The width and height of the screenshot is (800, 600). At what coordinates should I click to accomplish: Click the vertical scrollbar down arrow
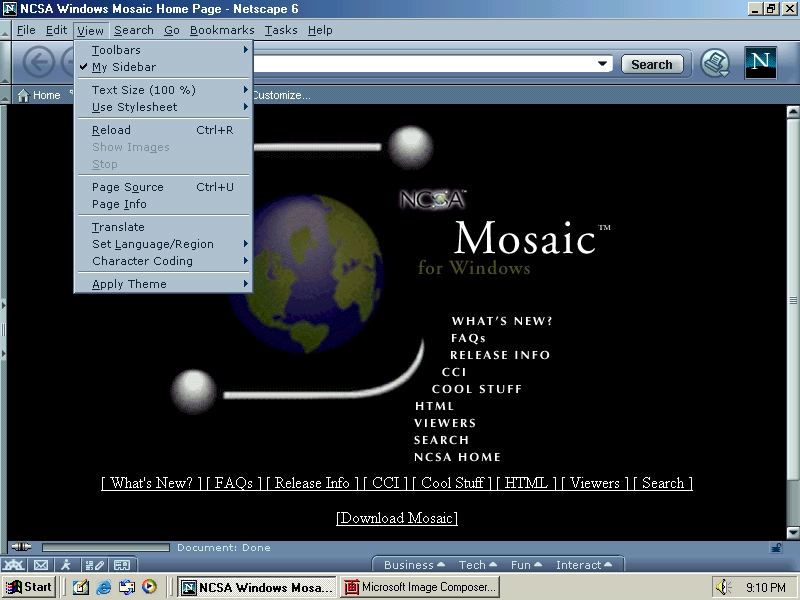(x=793, y=532)
